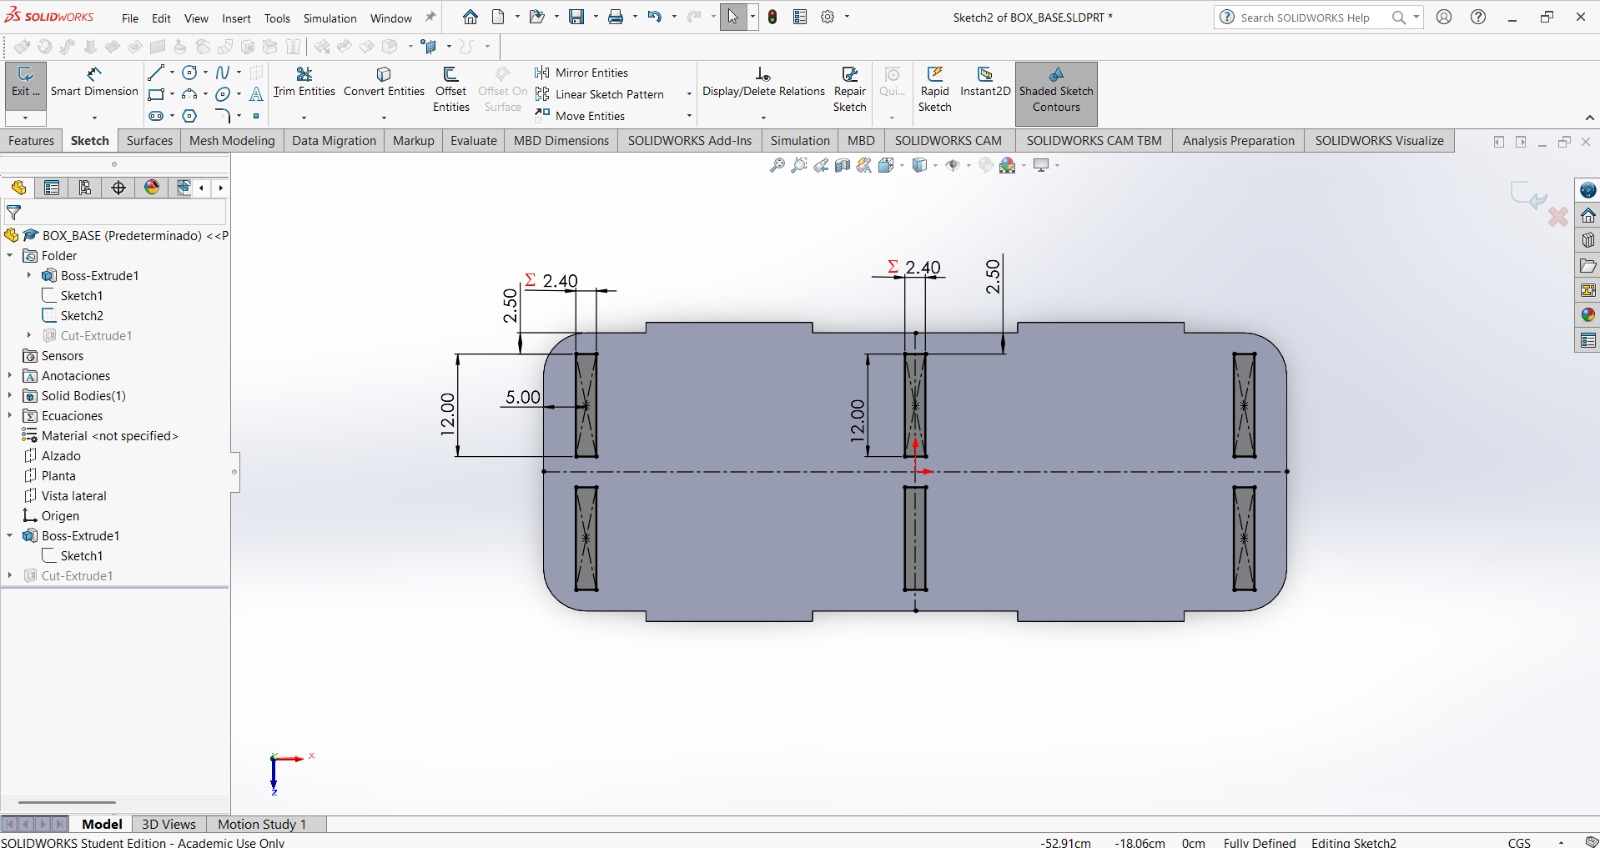Click the Trim Entities tool
Screen dimensions: 1600x848
304,82
